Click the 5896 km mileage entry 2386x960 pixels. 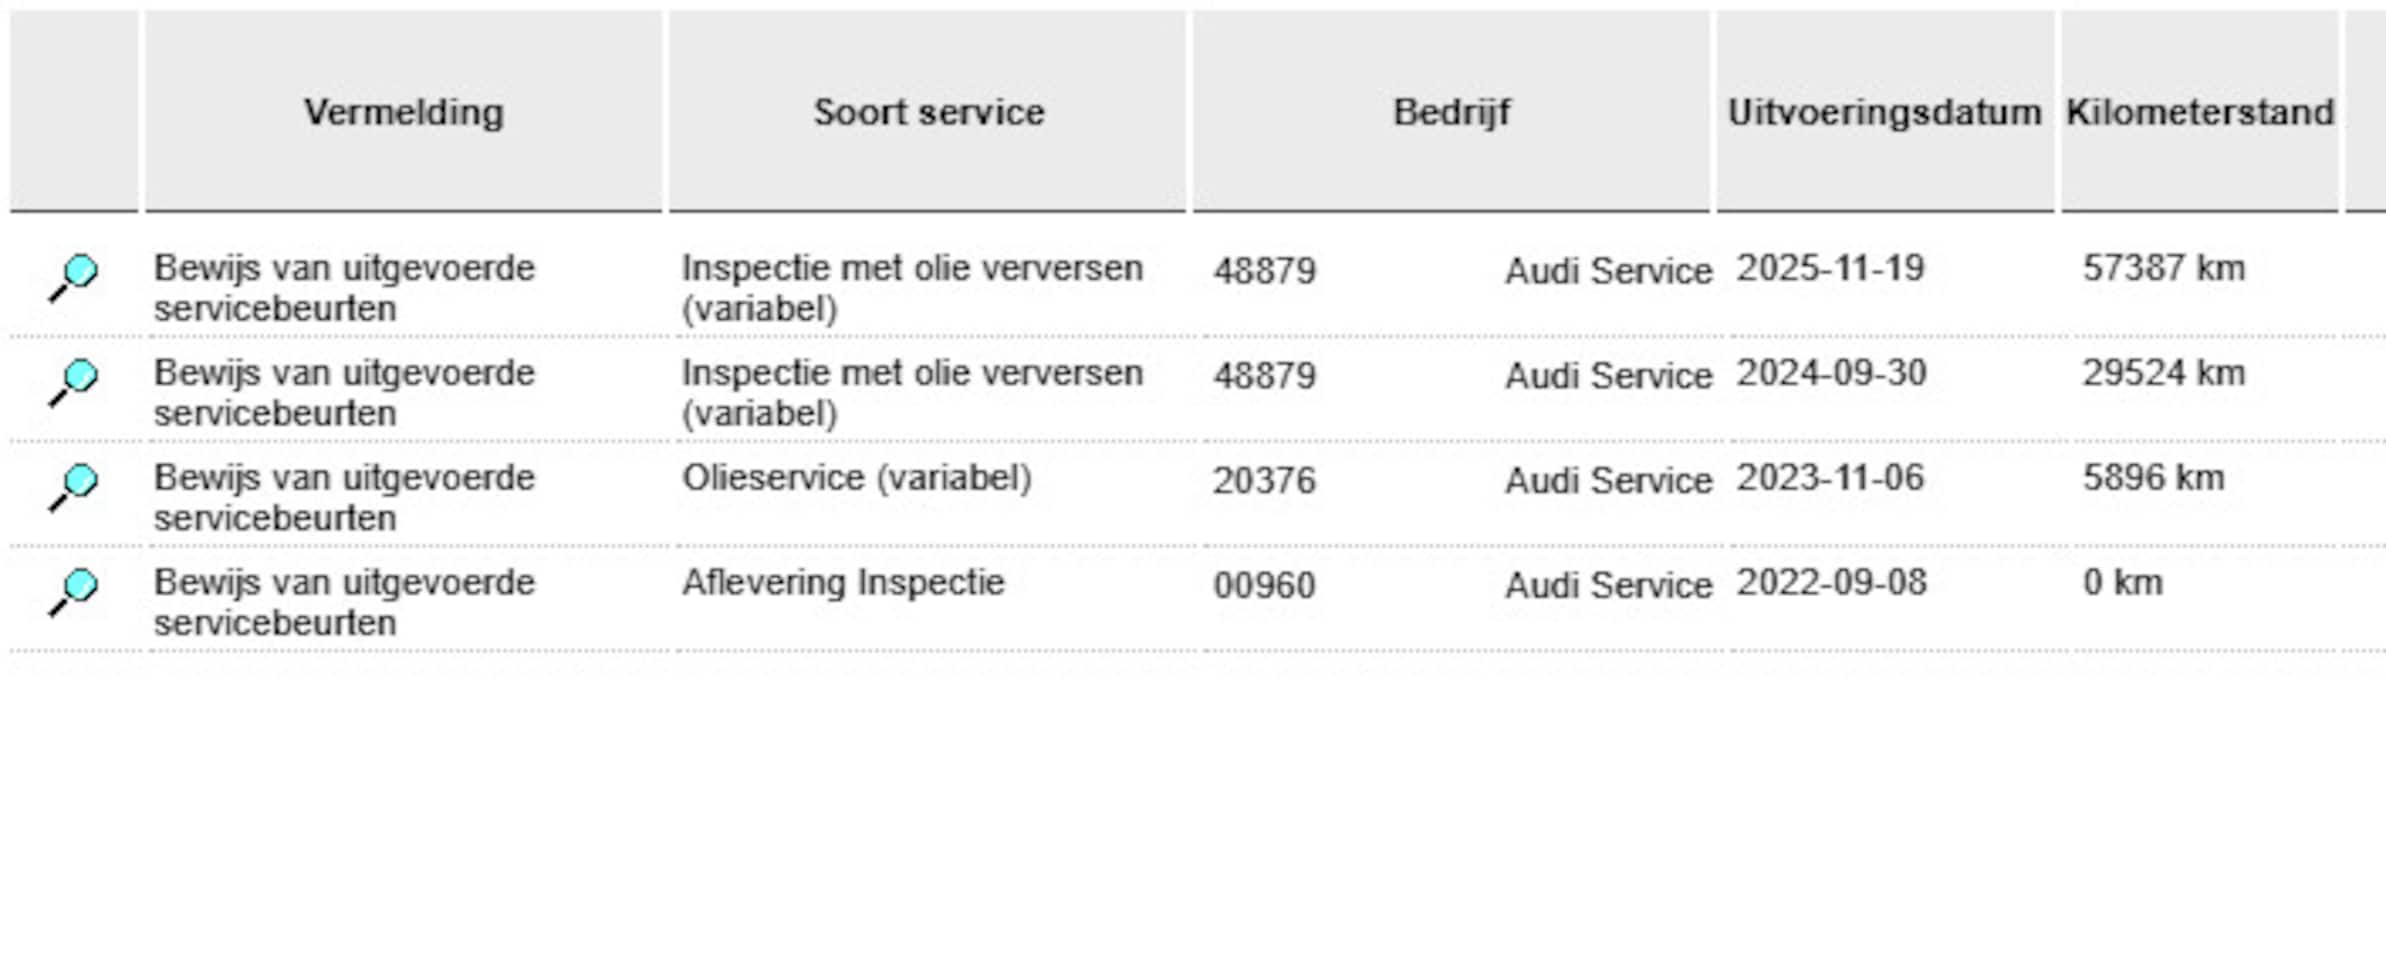[x=2154, y=478]
